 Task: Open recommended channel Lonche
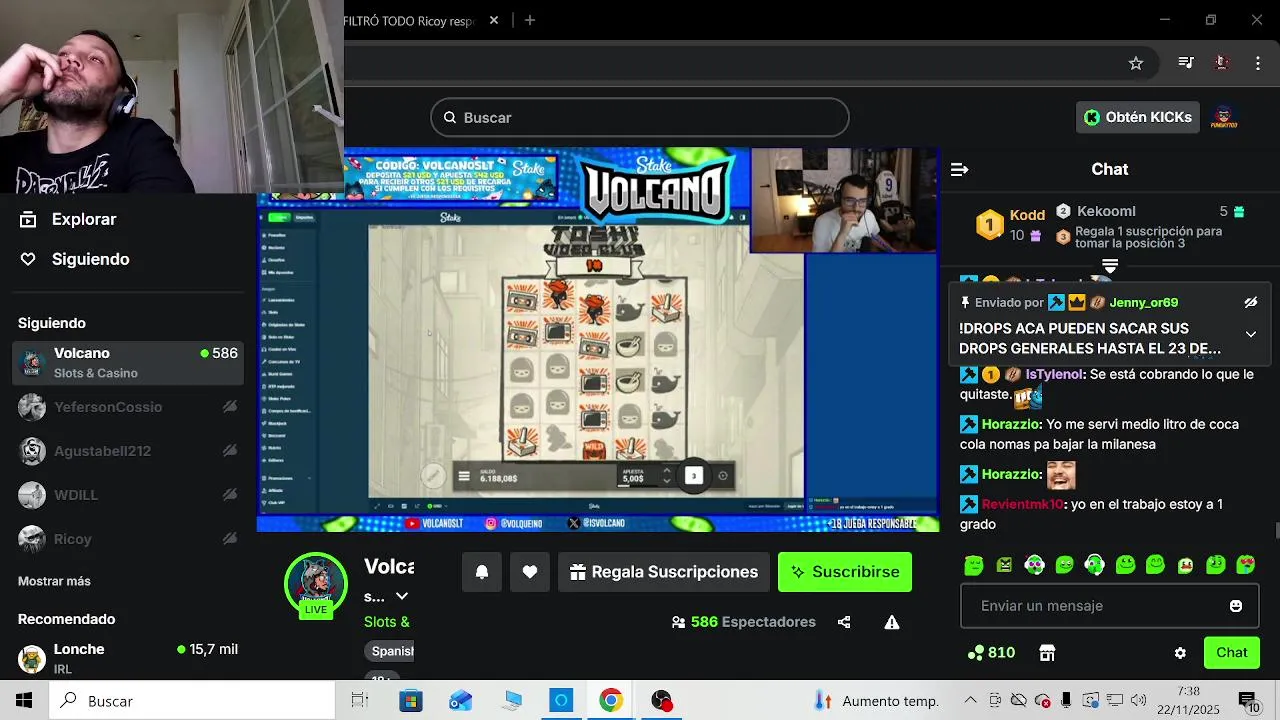128,657
